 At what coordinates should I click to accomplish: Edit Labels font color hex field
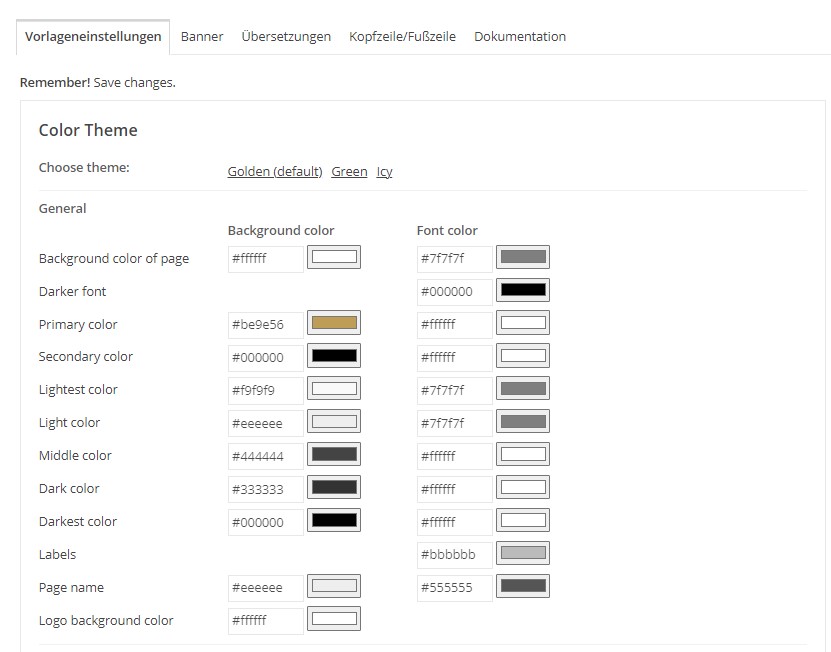[455, 554]
